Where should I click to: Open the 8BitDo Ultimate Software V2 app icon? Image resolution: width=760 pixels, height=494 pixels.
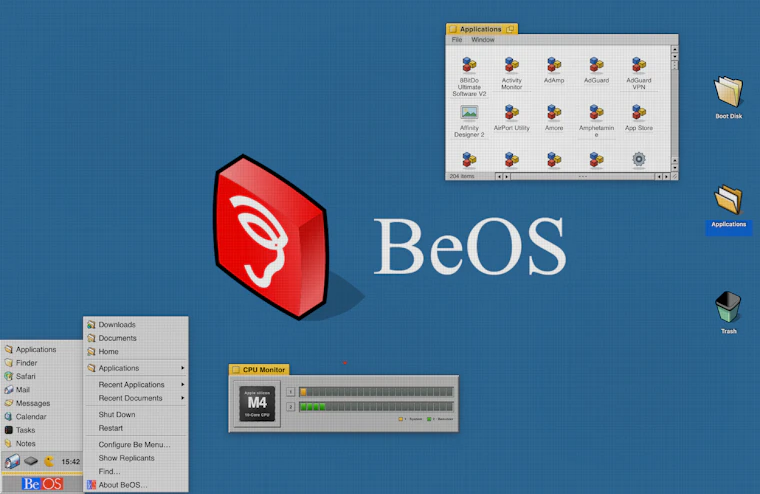(469, 65)
